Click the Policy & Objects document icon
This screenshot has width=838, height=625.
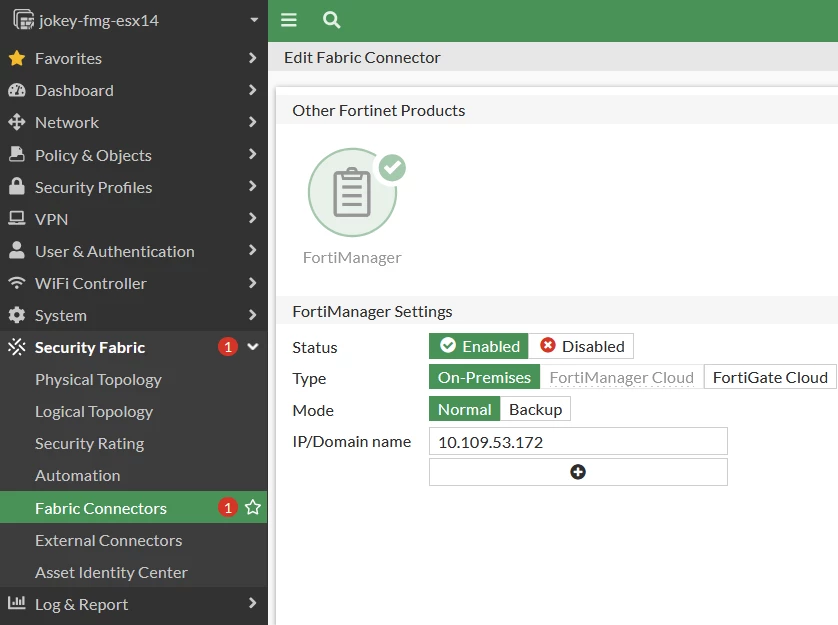17,155
